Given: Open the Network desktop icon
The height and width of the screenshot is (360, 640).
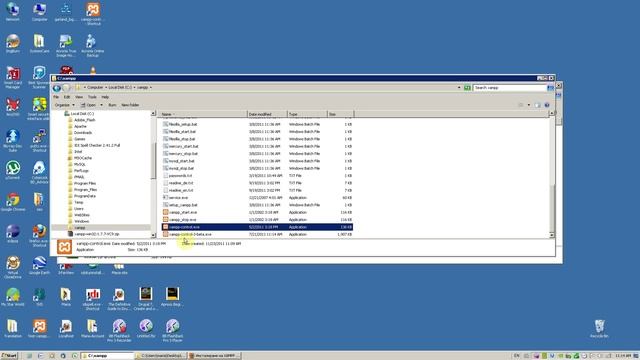Looking at the screenshot, I should (12, 11).
